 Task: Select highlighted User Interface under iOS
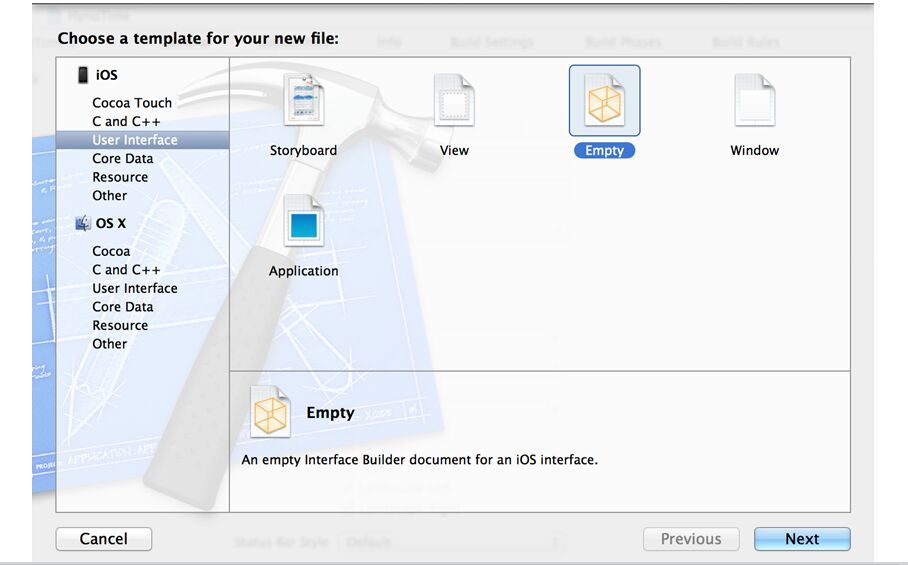[142, 140]
